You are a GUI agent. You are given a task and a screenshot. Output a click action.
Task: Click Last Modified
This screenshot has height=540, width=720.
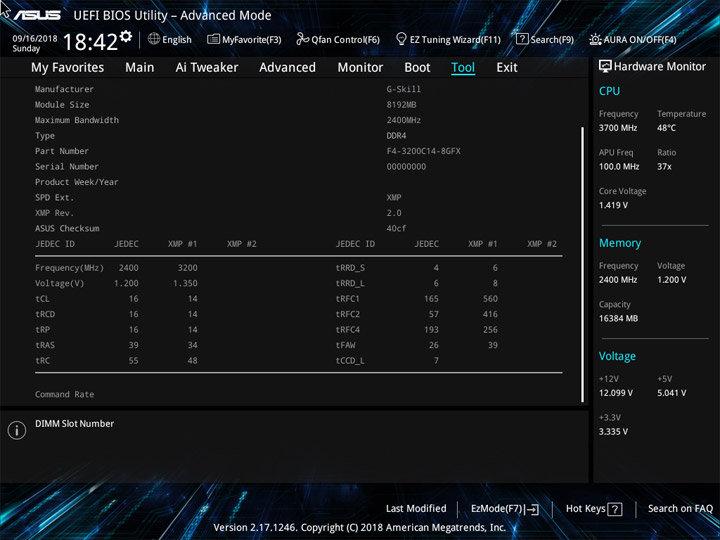coord(416,508)
